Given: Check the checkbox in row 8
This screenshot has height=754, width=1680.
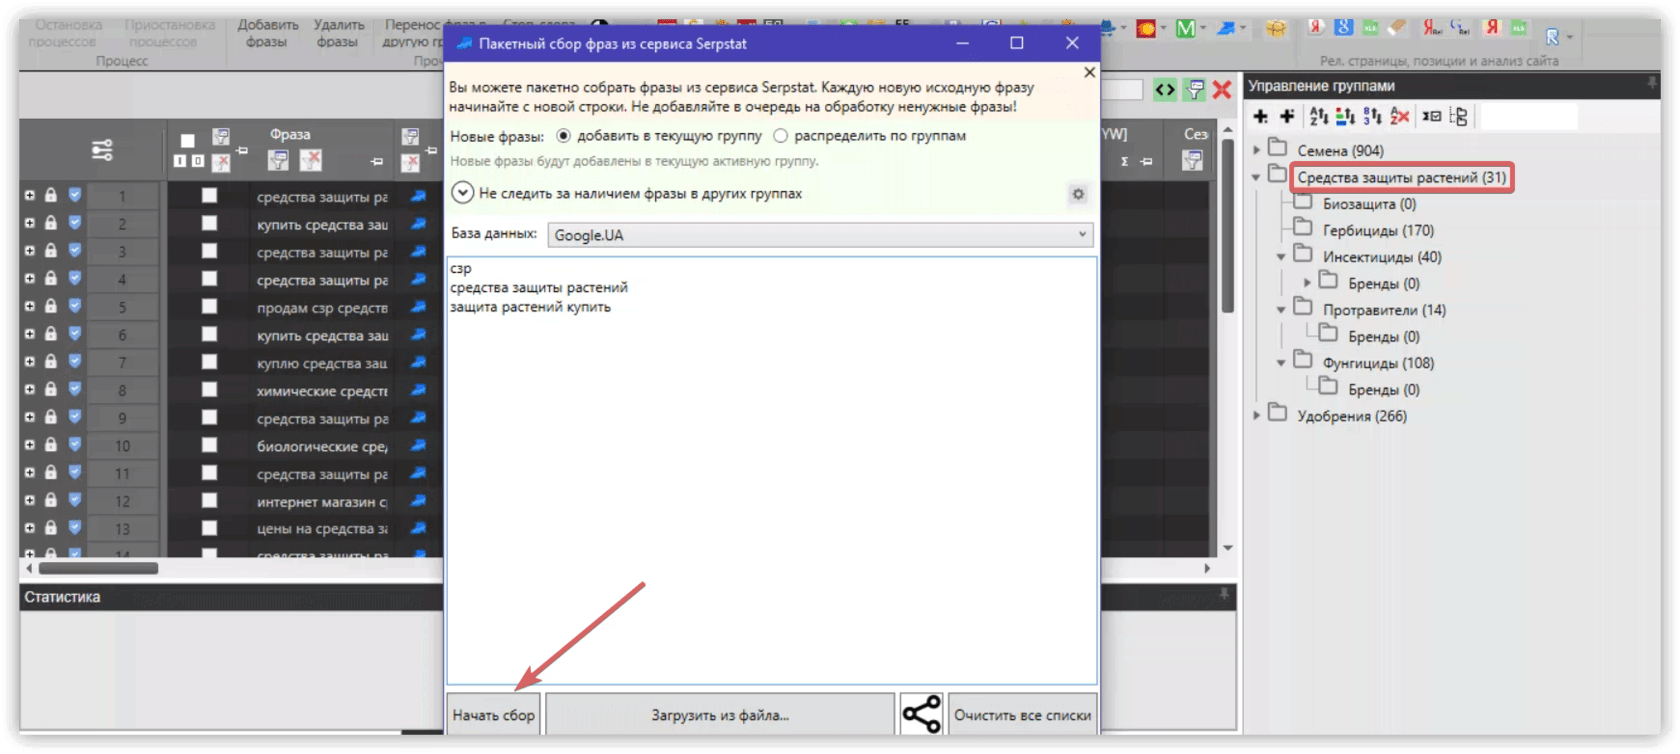Looking at the screenshot, I should [x=209, y=390].
